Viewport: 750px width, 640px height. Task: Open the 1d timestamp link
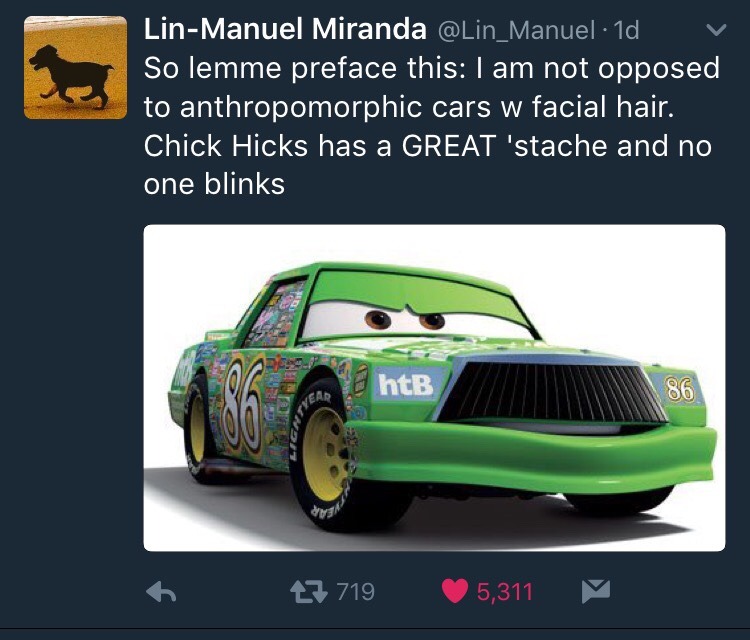click(626, 31)
